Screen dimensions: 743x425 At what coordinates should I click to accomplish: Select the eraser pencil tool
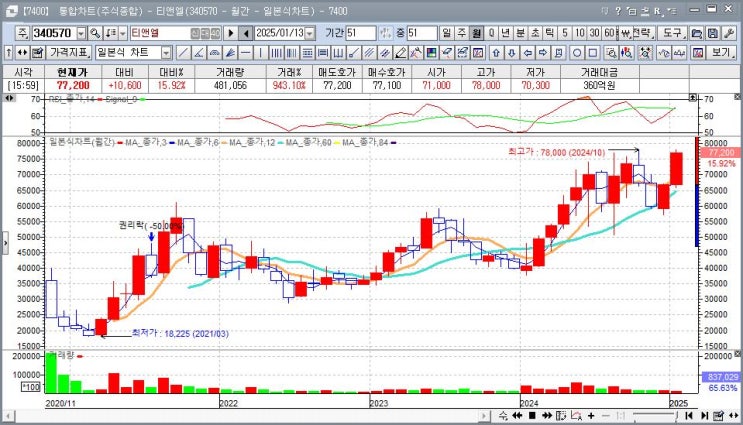click(x=400, y=53)
